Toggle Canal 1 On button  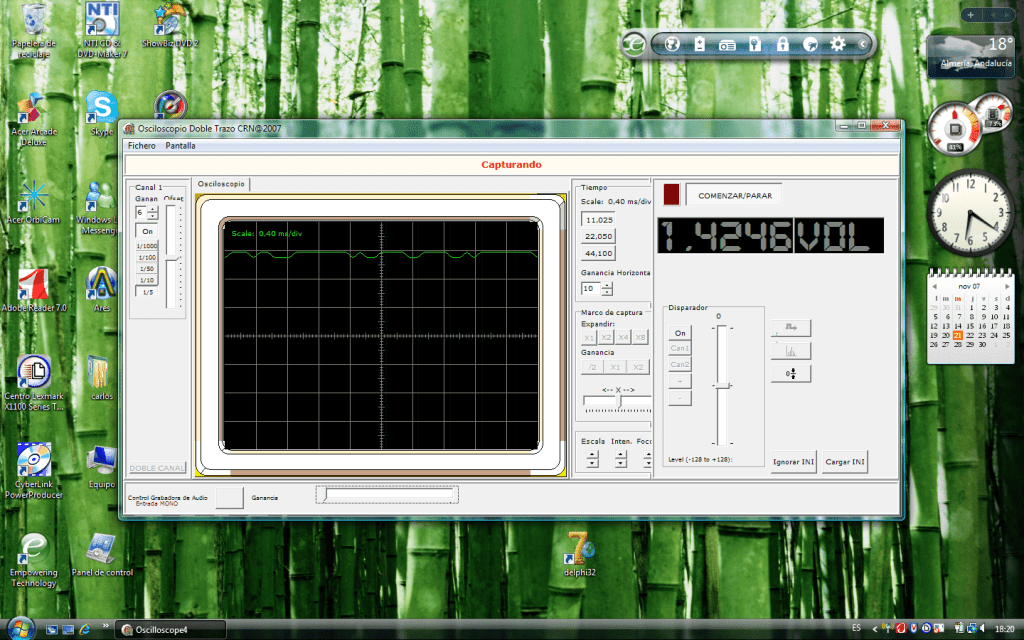tap(146, 231)
